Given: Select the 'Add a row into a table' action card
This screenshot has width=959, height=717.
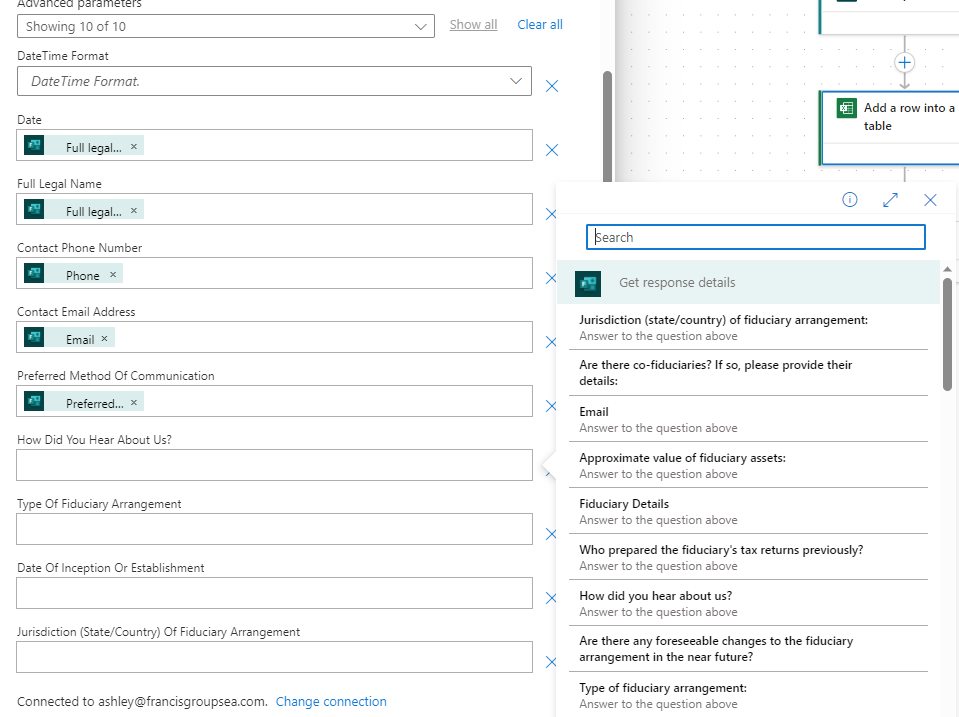Looking at the screenshot, I should (x=890, y=128).
